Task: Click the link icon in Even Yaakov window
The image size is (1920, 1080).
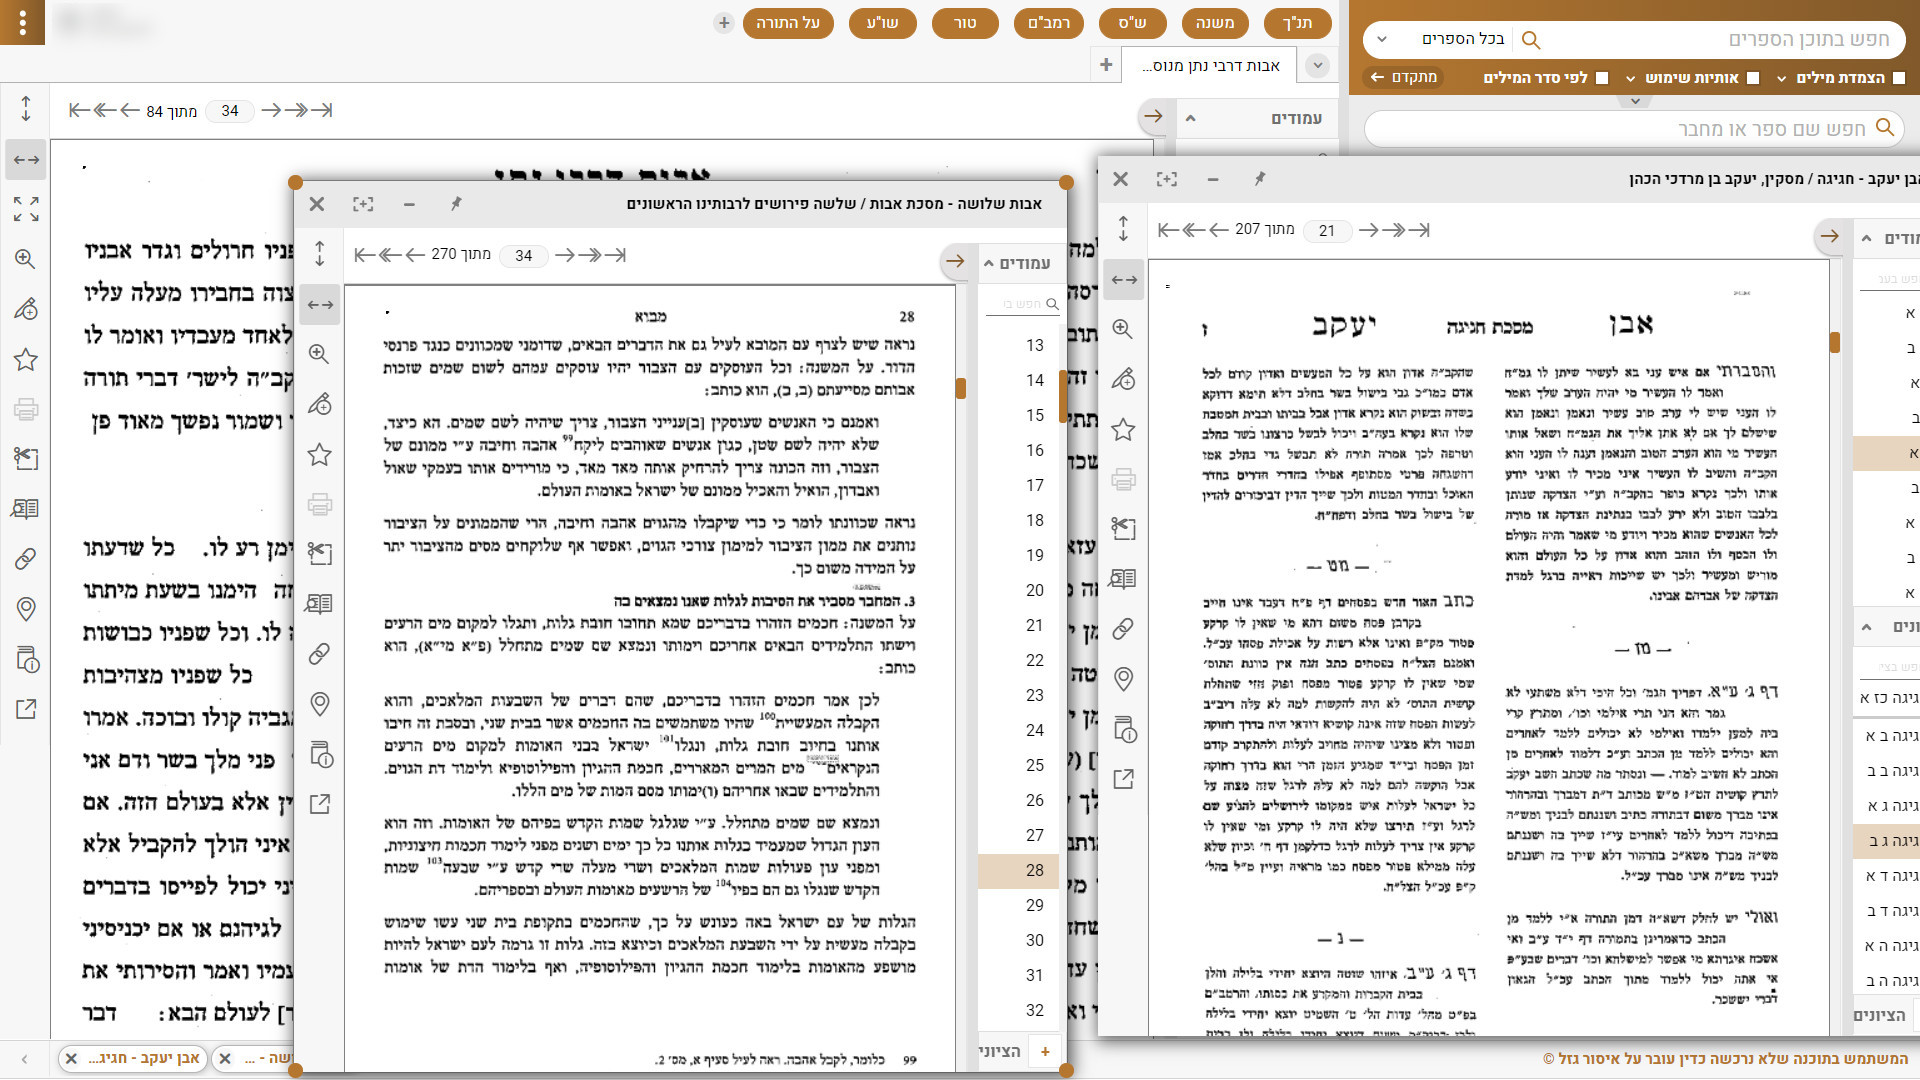Action: point(1123,629)
